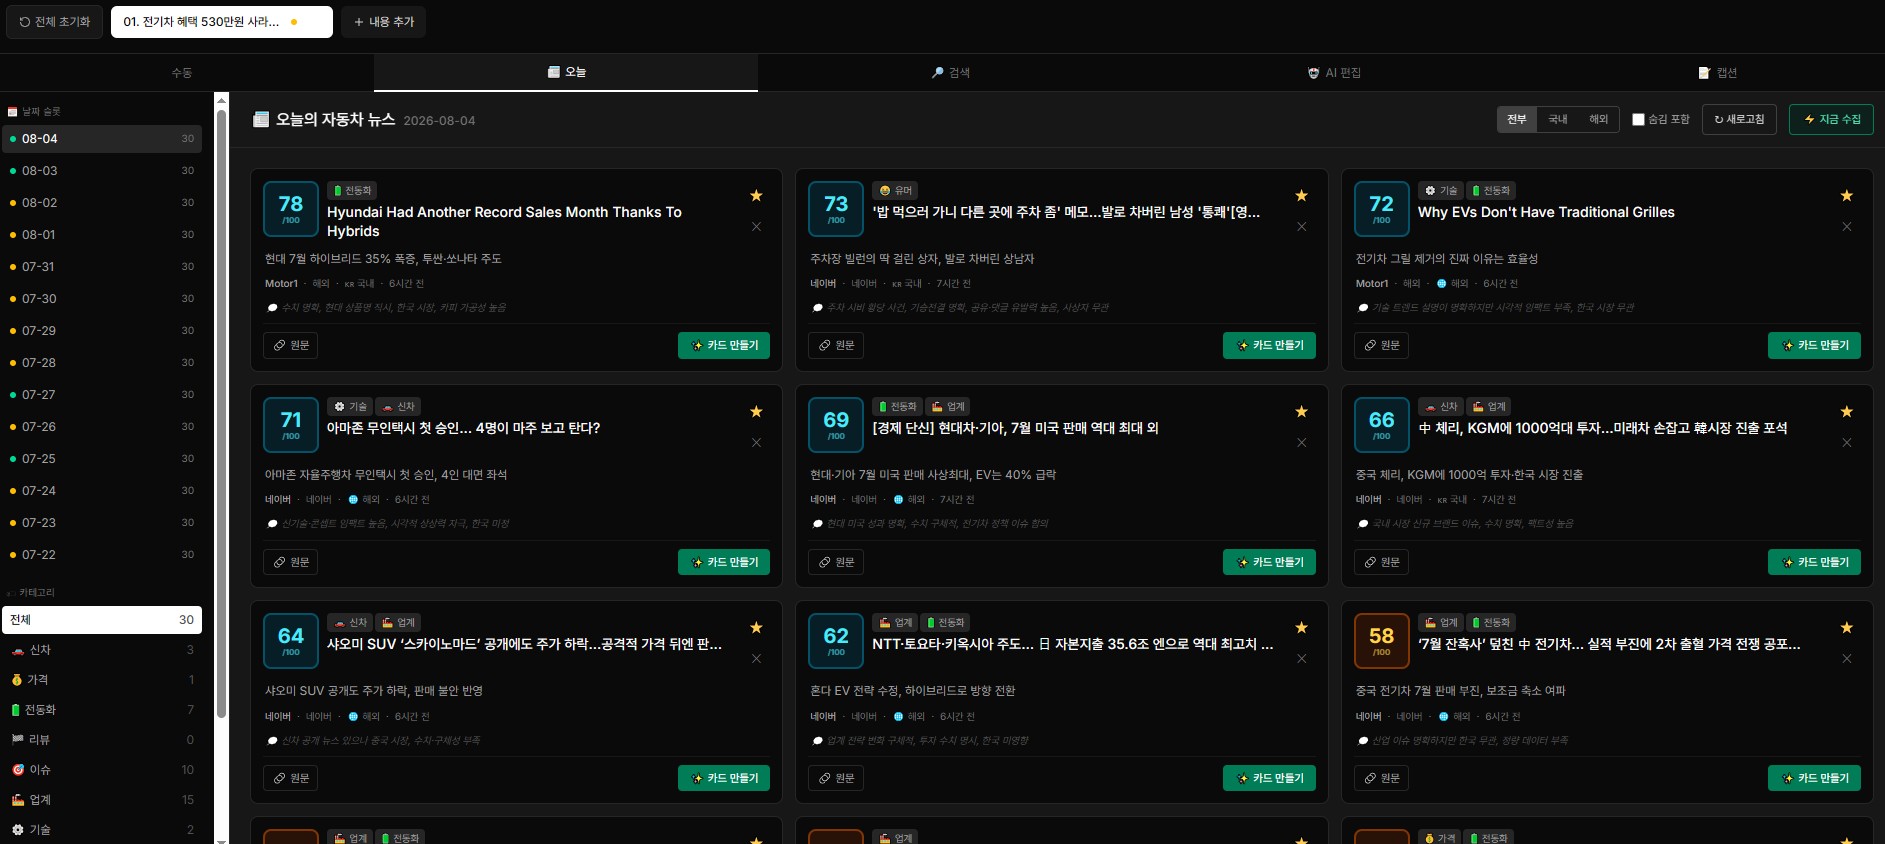Dismiss the Why EVs Don't Have Traditional Grilles card
Viewport: 1885px width, 844px height.
tap(1847, 227)
